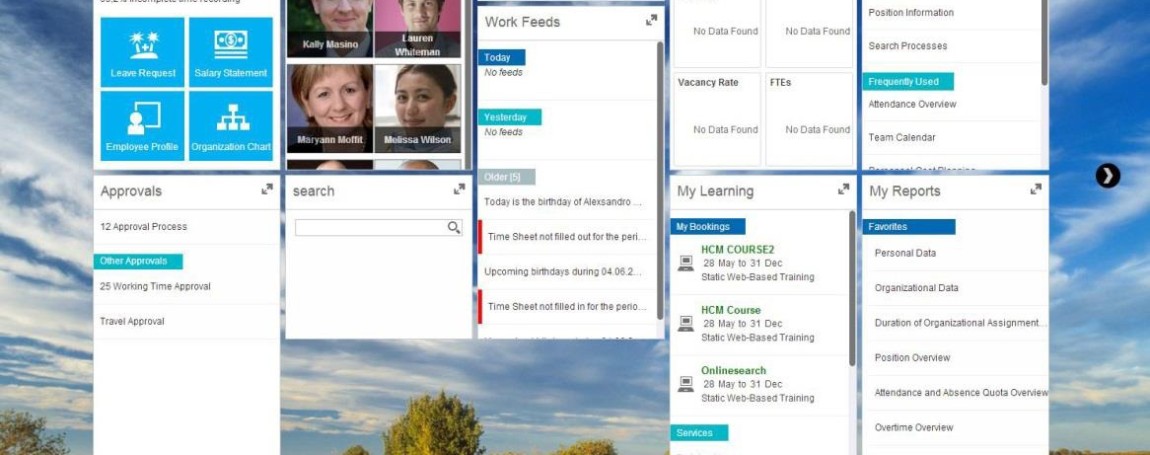Select Lauren Whiteman's photo

[418, 29]
